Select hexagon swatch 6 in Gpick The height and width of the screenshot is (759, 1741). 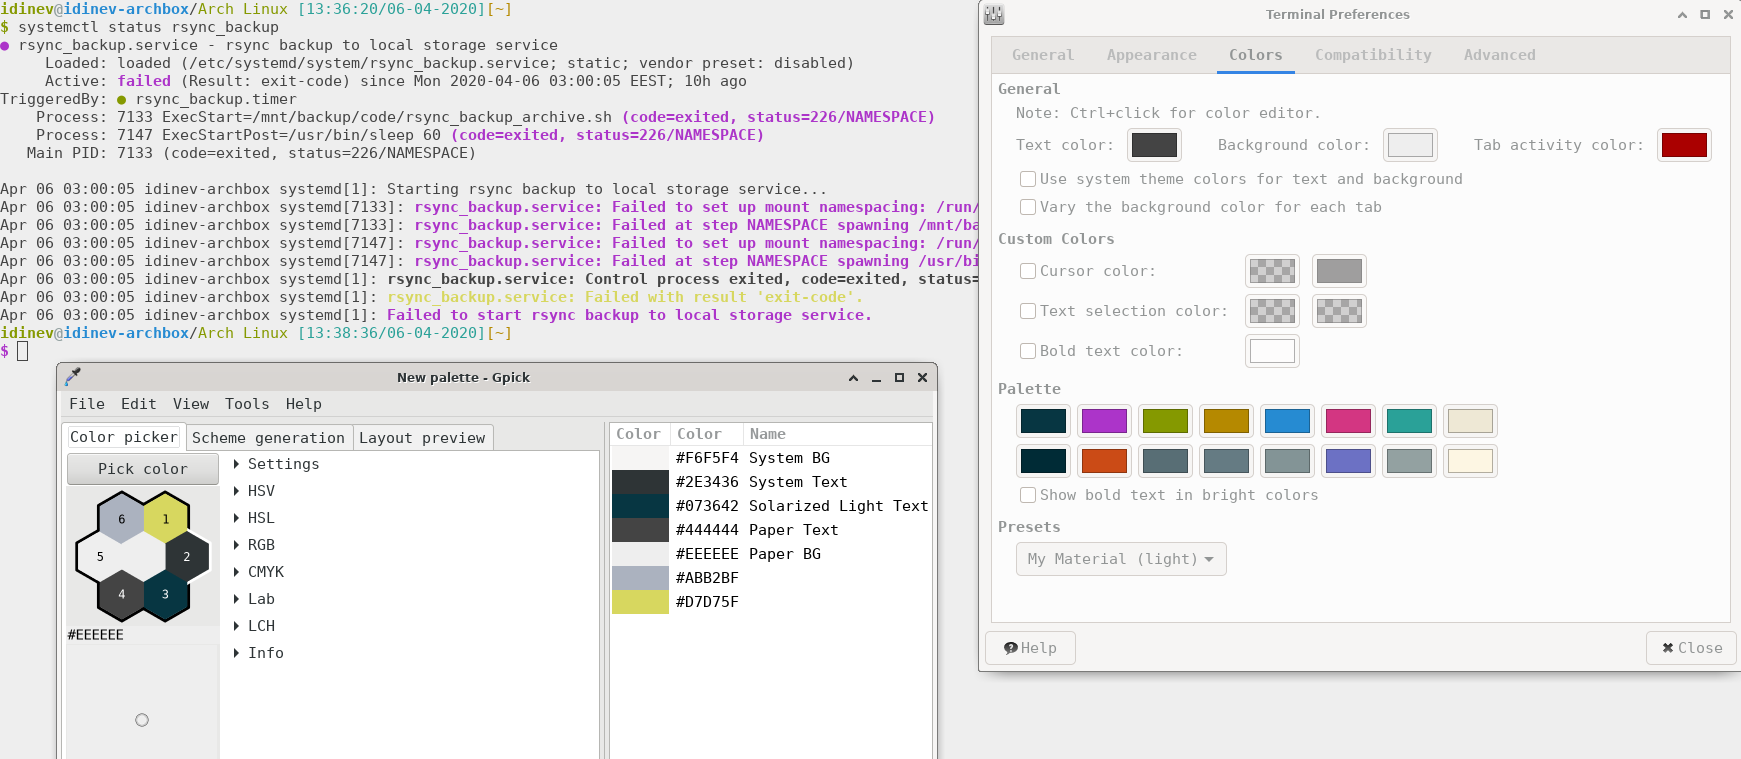(122, 519)
